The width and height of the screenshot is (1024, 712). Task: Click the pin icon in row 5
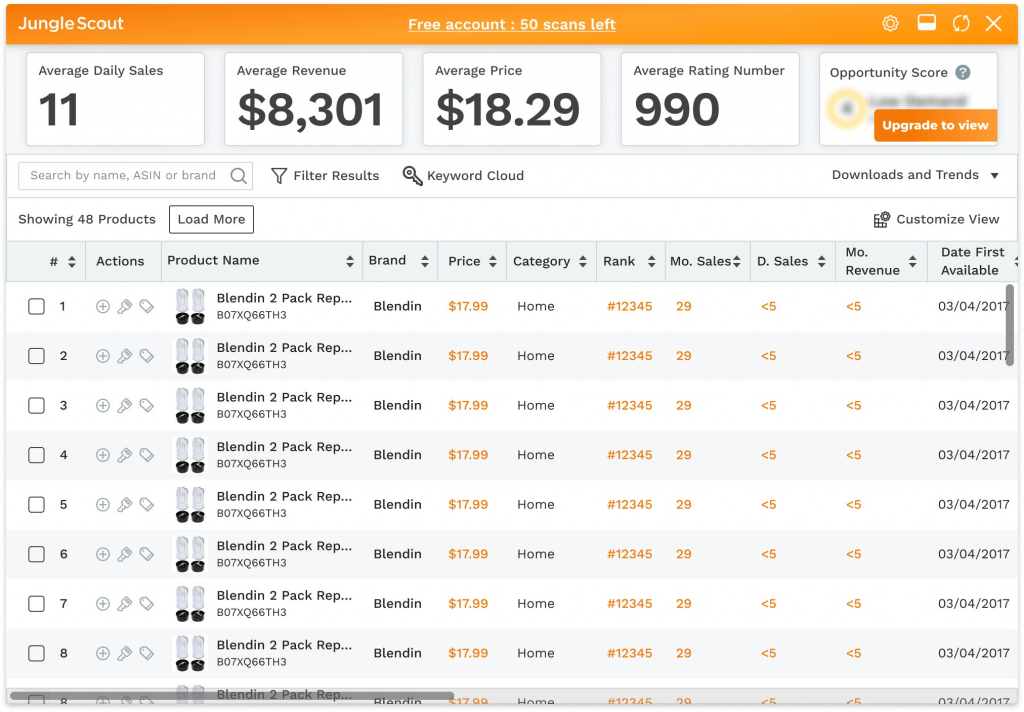(x=125, y=505)
